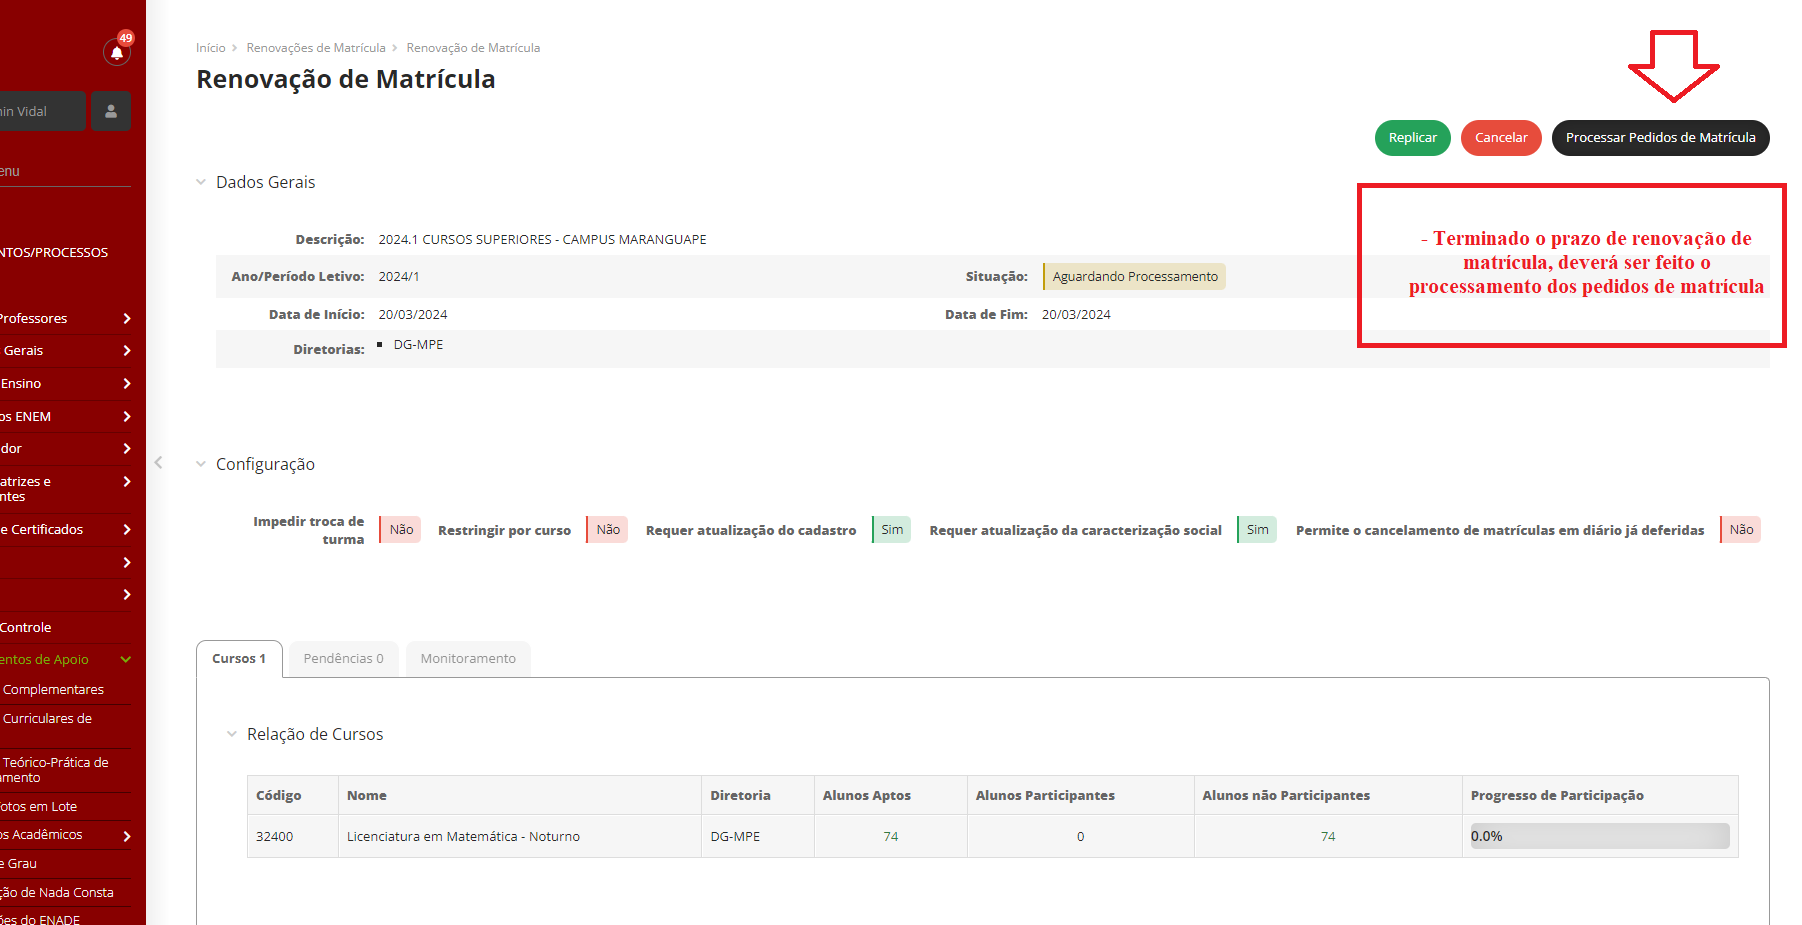
Task: Click the 2024/1 Ano/Período Letivo value
Action: (398, 277)
